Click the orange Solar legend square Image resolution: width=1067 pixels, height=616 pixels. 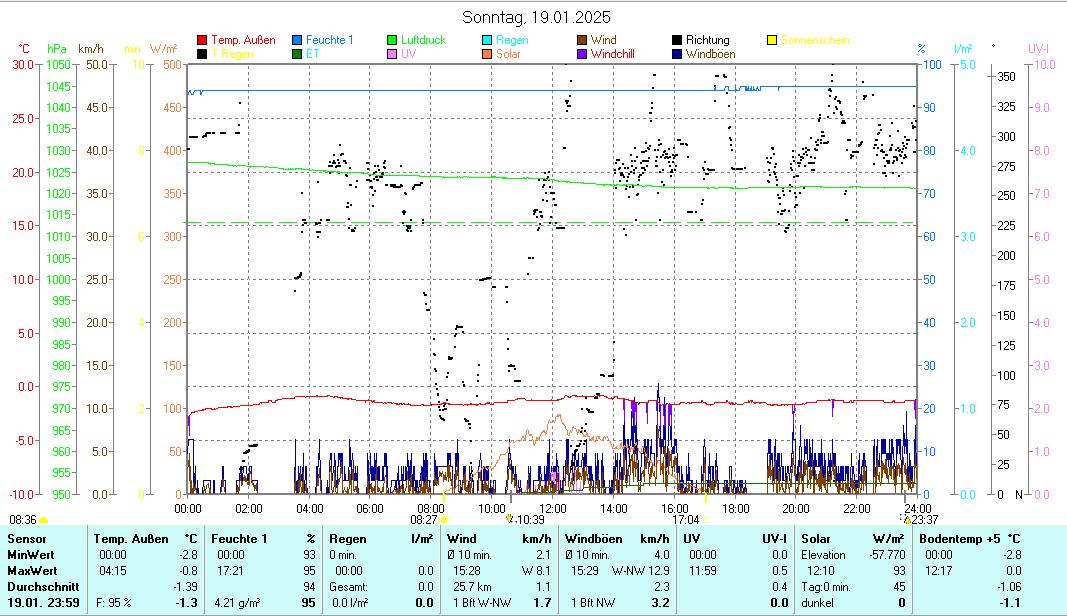[x=487, y=54]
